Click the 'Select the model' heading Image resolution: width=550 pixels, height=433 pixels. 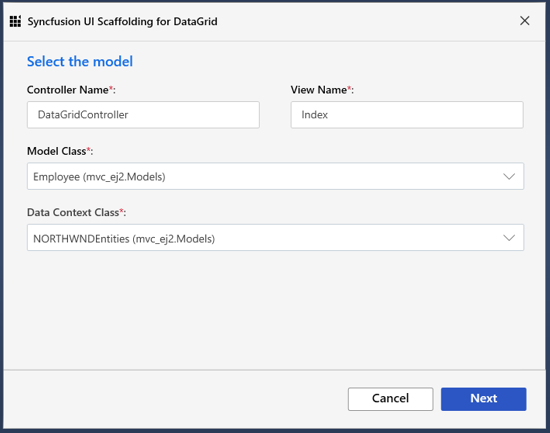coord(80,61)
